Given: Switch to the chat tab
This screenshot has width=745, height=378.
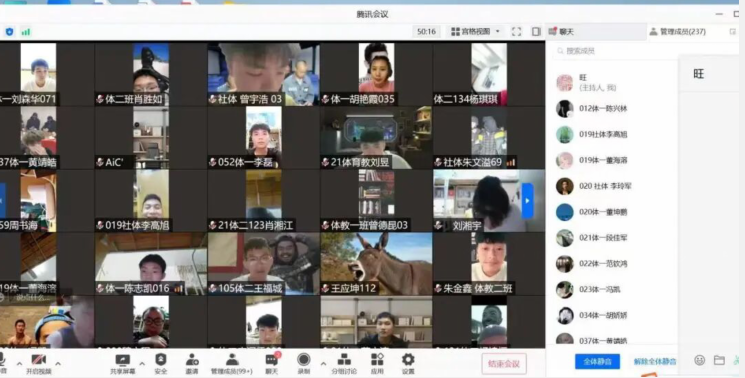Looking at the screenshot, I should tap(562, 32).
